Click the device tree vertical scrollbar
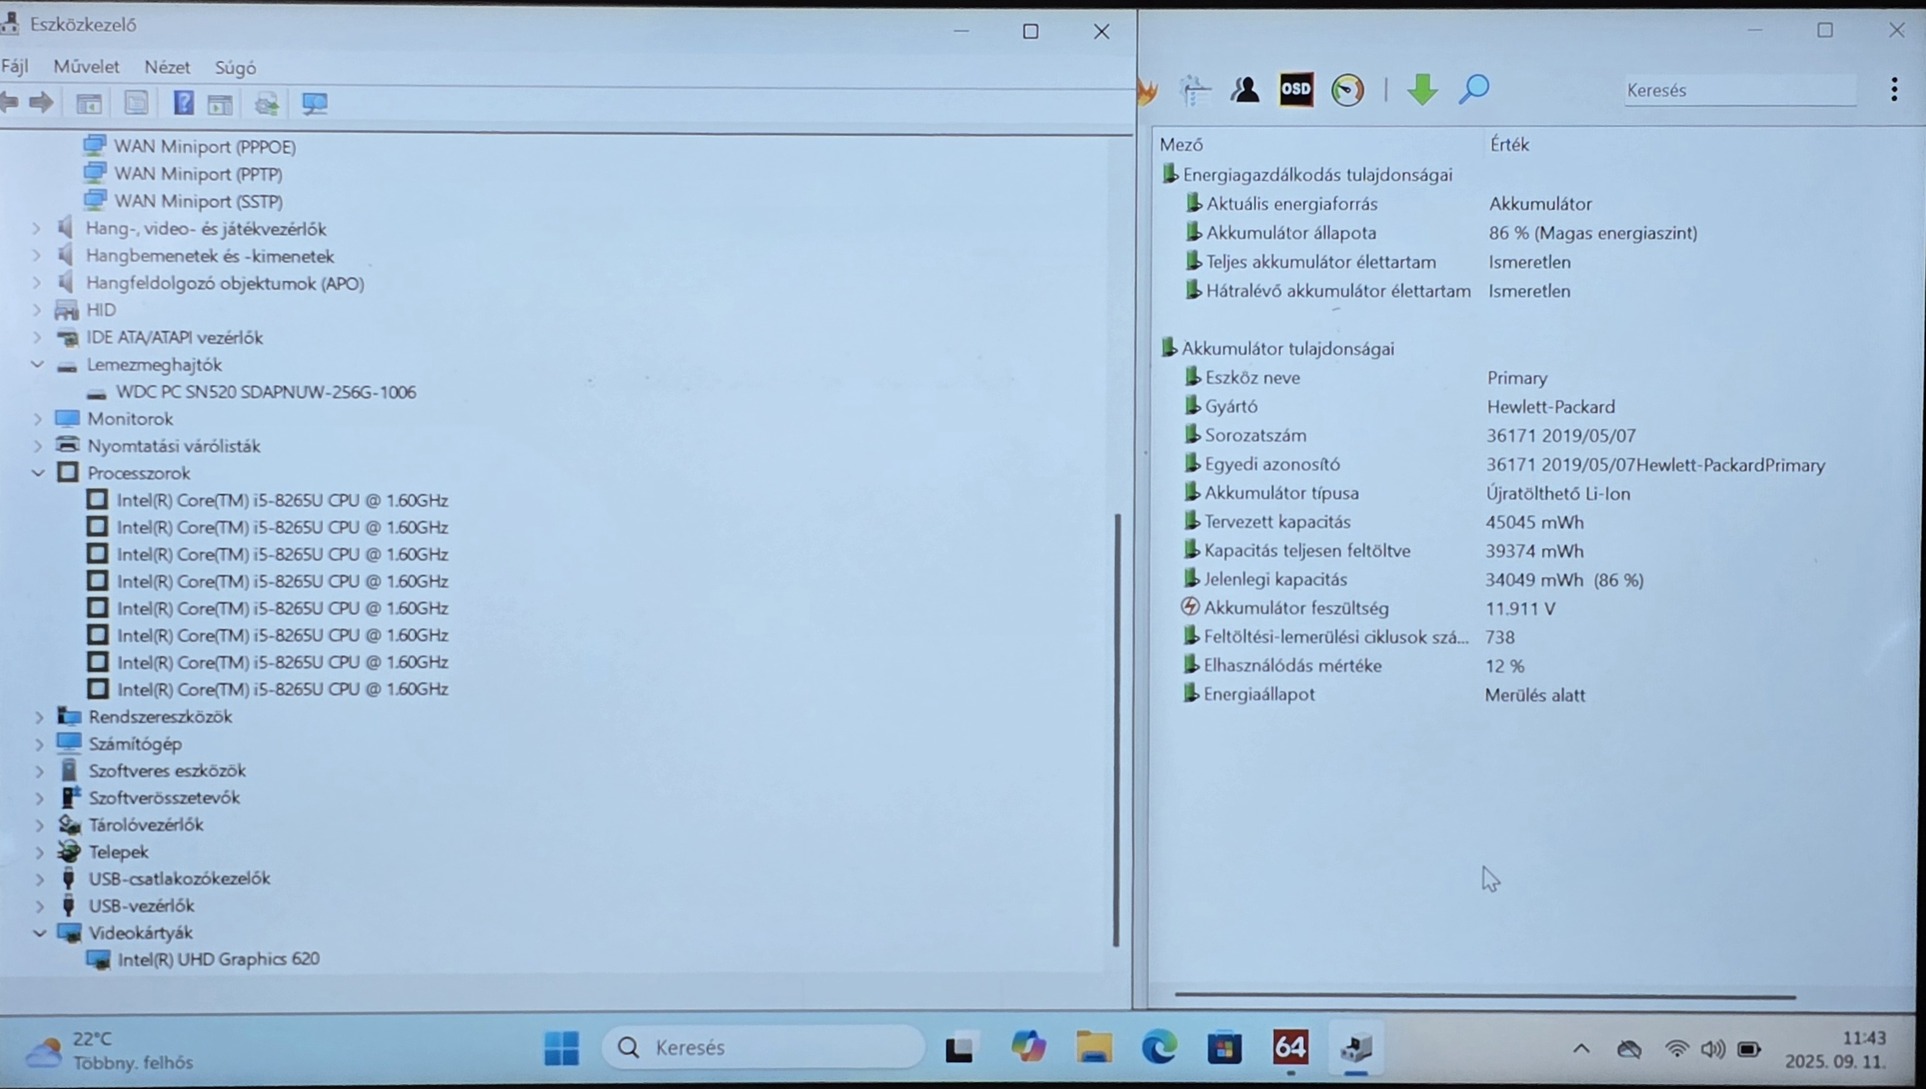Screen dimensions: 1926x1089 click(1117, 730)
